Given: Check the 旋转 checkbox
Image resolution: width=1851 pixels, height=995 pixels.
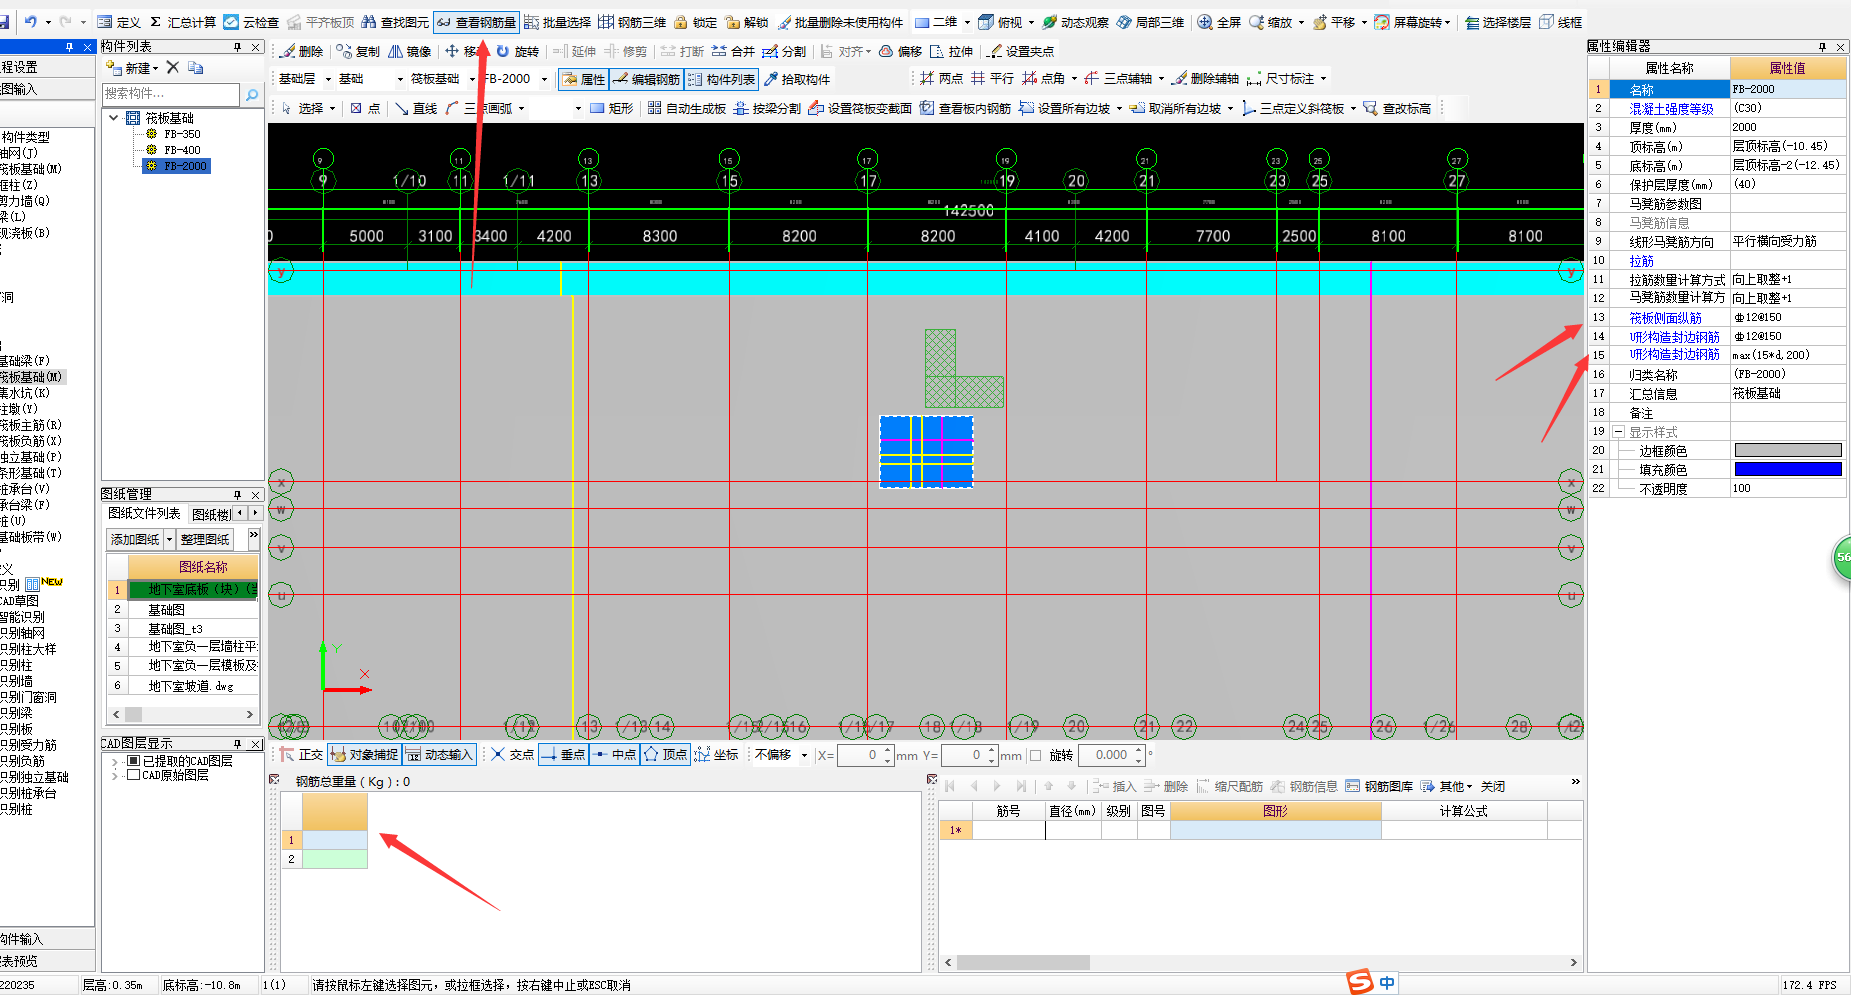Looking at the screenshot, I should (x=1036, y=756).
